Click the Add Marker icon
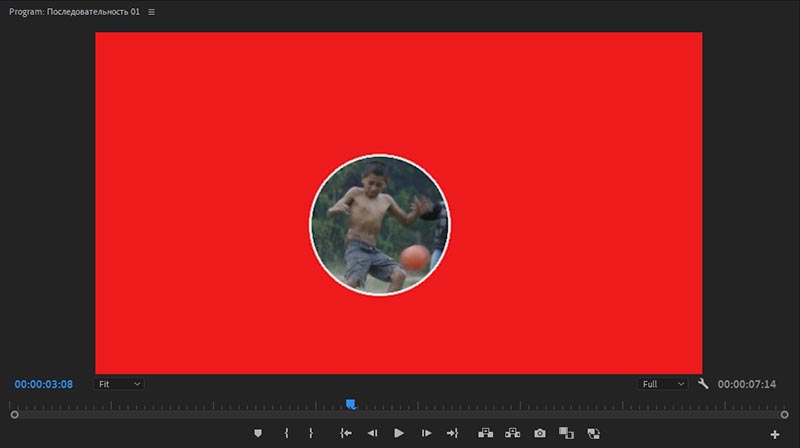This screenshot has width=800, height=448. (258, 433)
